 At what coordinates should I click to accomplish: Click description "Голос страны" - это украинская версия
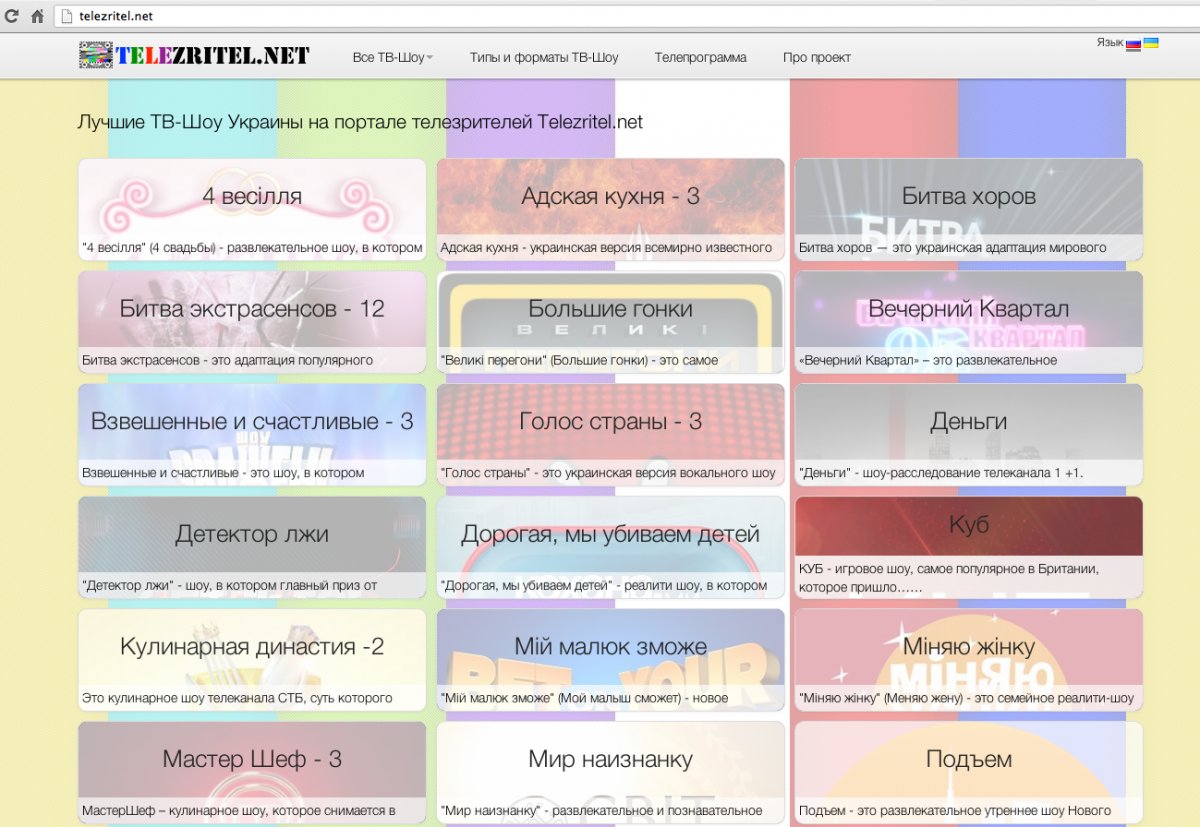(608, 473)
